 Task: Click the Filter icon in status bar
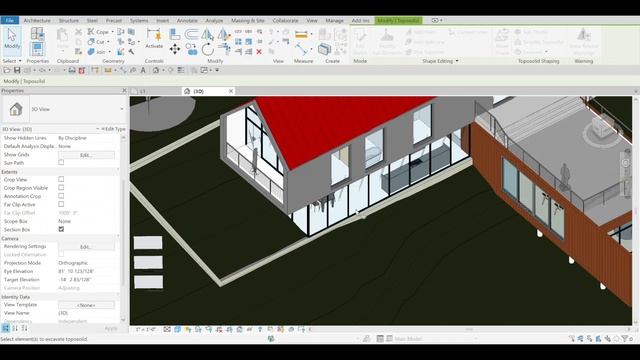[x=625, y=338]
